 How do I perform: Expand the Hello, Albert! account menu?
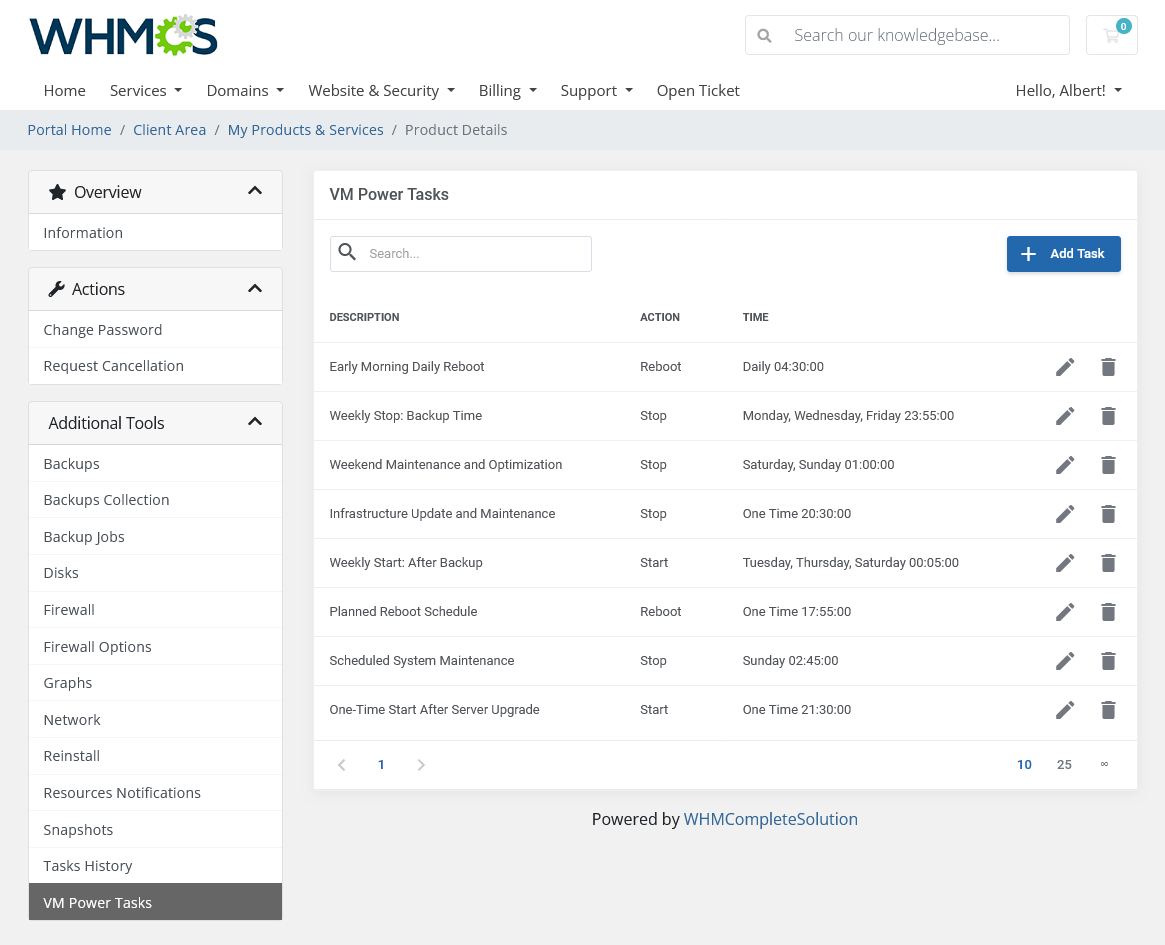click(1068, 90)
